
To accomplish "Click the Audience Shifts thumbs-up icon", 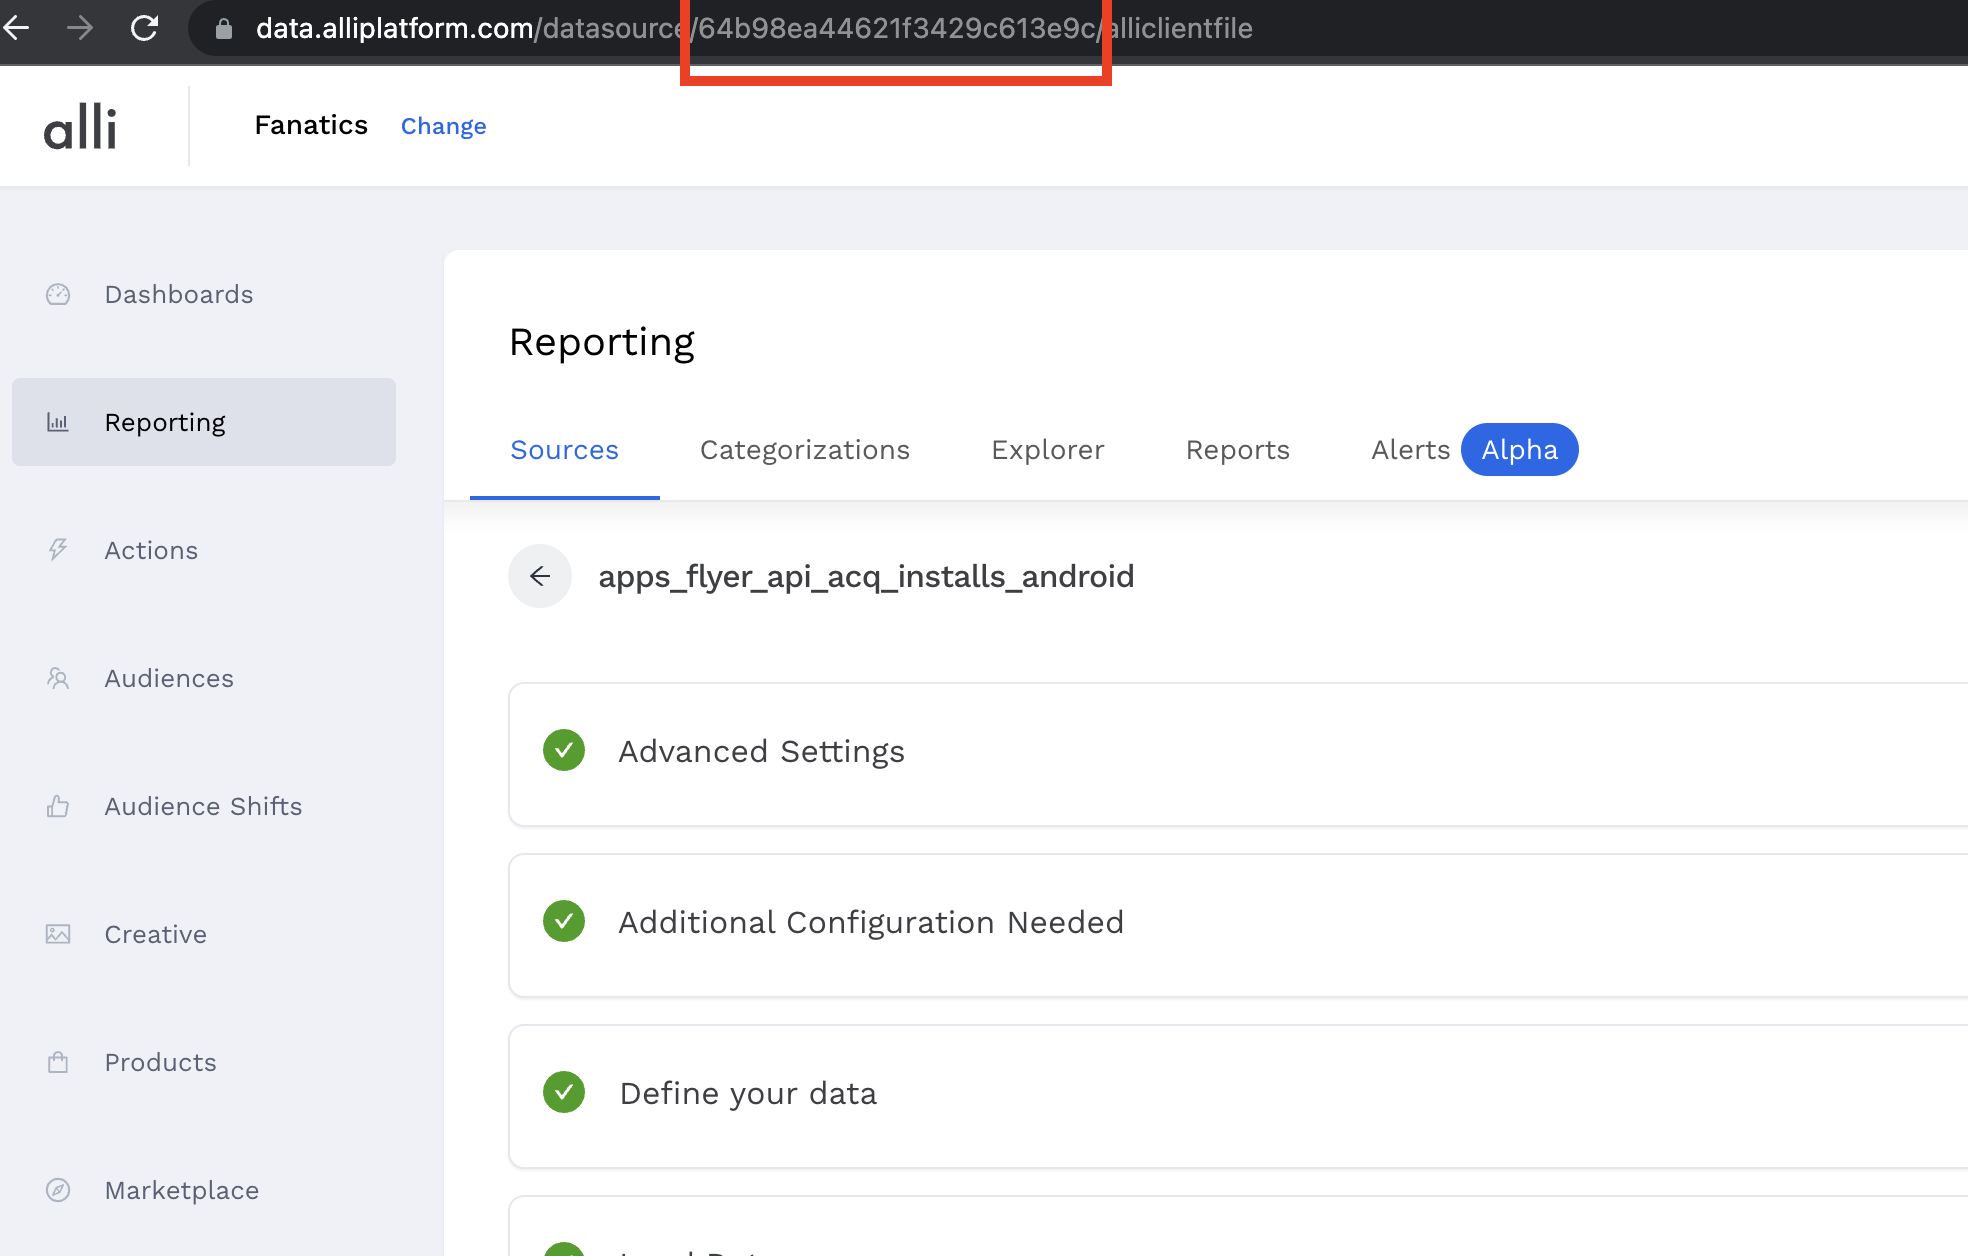I will [58, 806].
